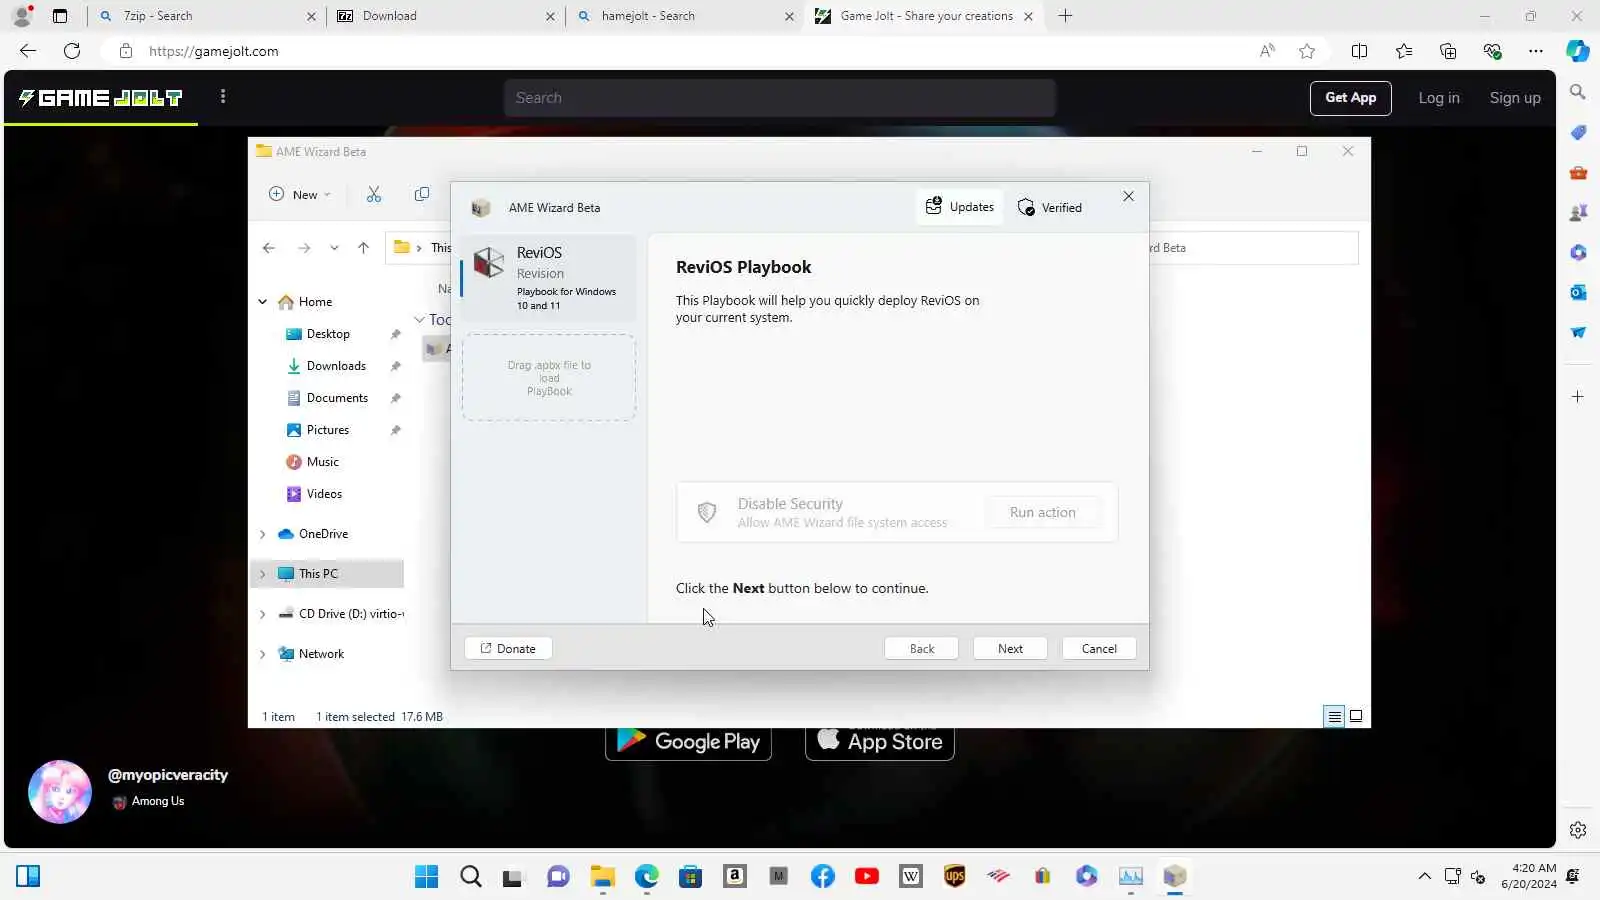This screenshot has width=1600, height=900.
Task: Open the split screen icon
Action: point(1359,51)
